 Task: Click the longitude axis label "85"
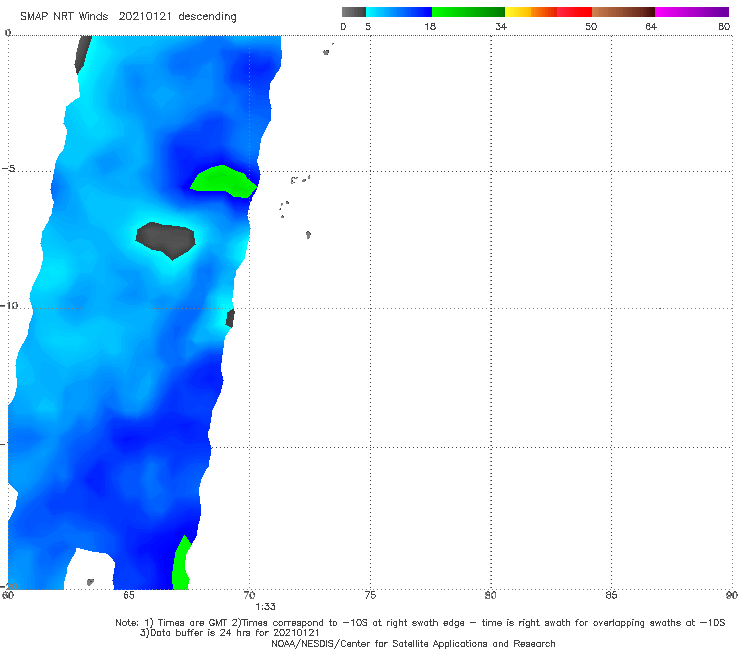pyautogui.click(x=611, y=595)
